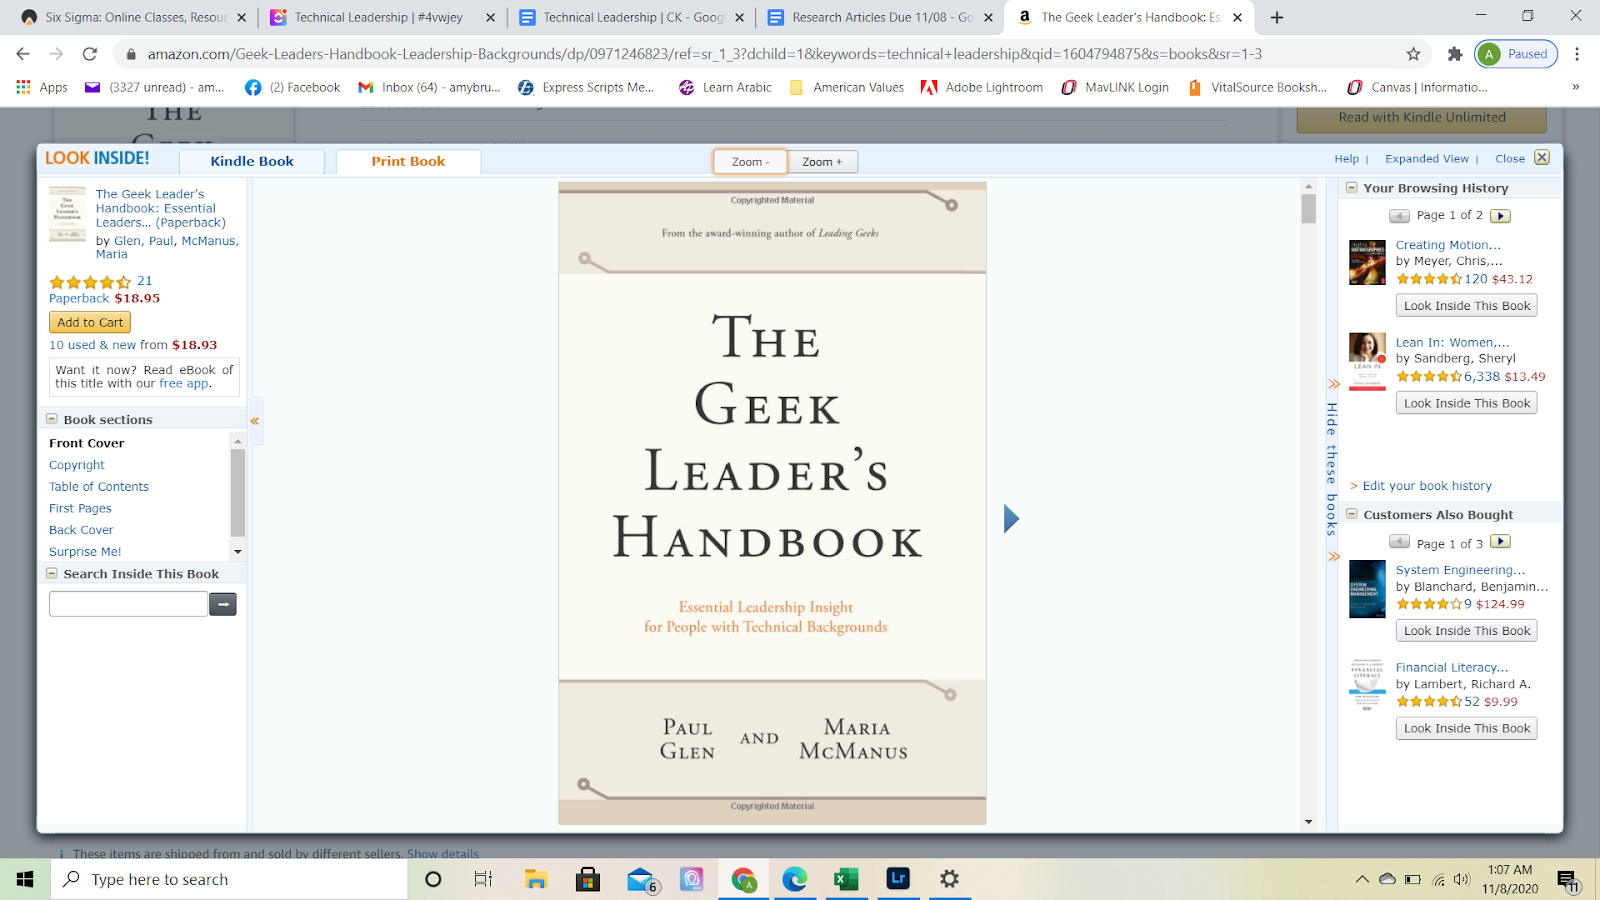1600x900 pixels.
Task: Switch to Technical Leadership #4vwjey tab
Action: [380, 17]
